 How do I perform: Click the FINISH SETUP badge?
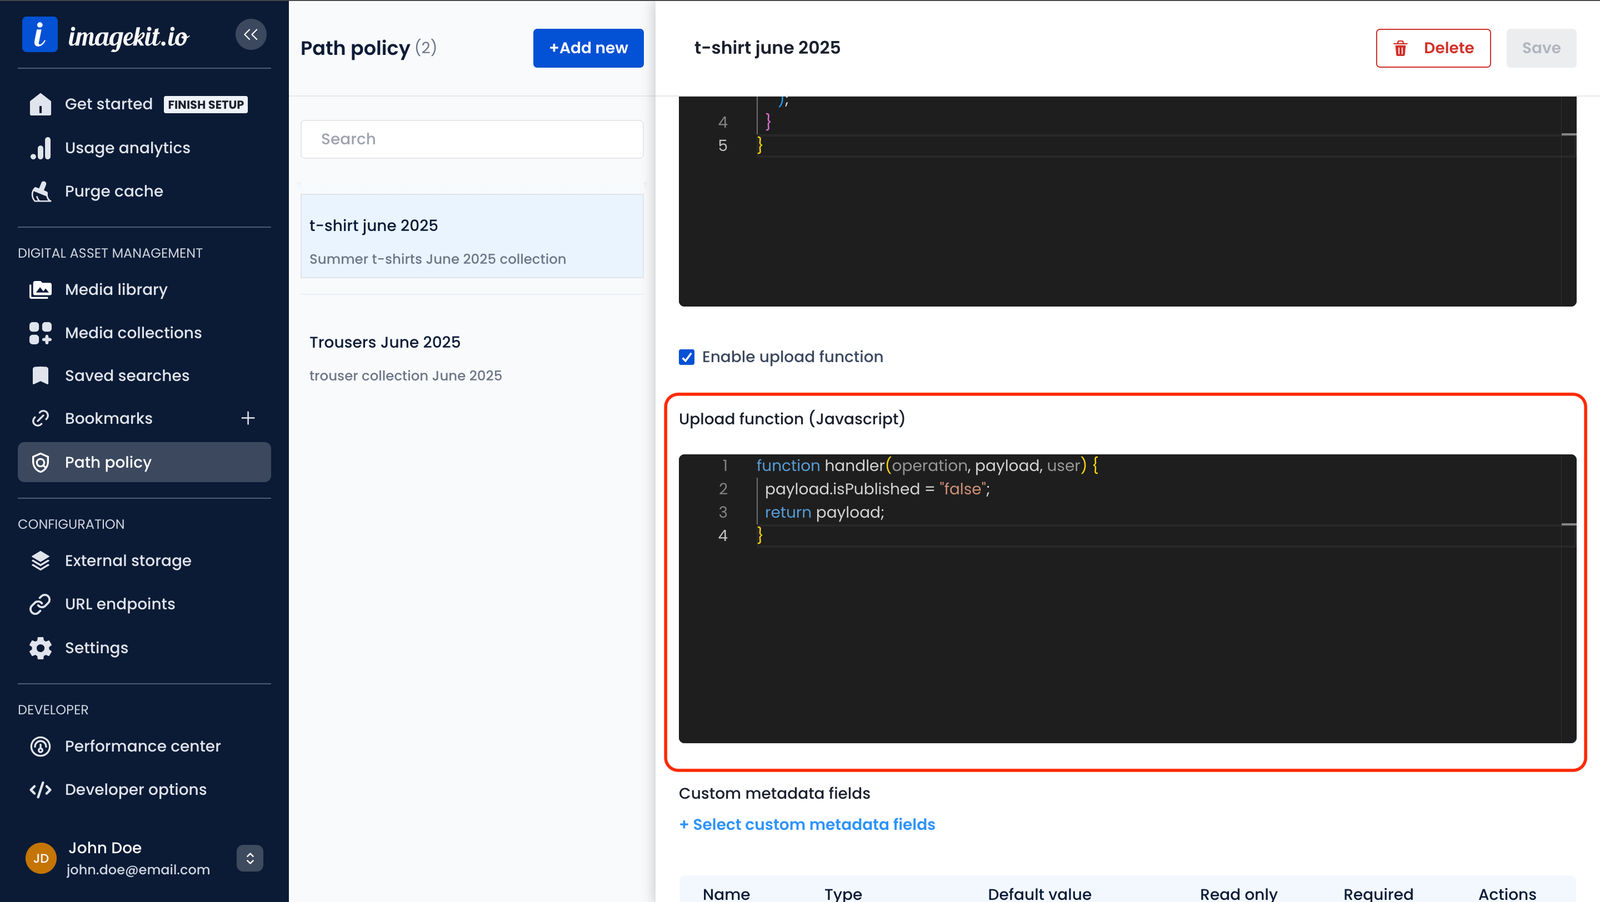[x=206, y=105]
